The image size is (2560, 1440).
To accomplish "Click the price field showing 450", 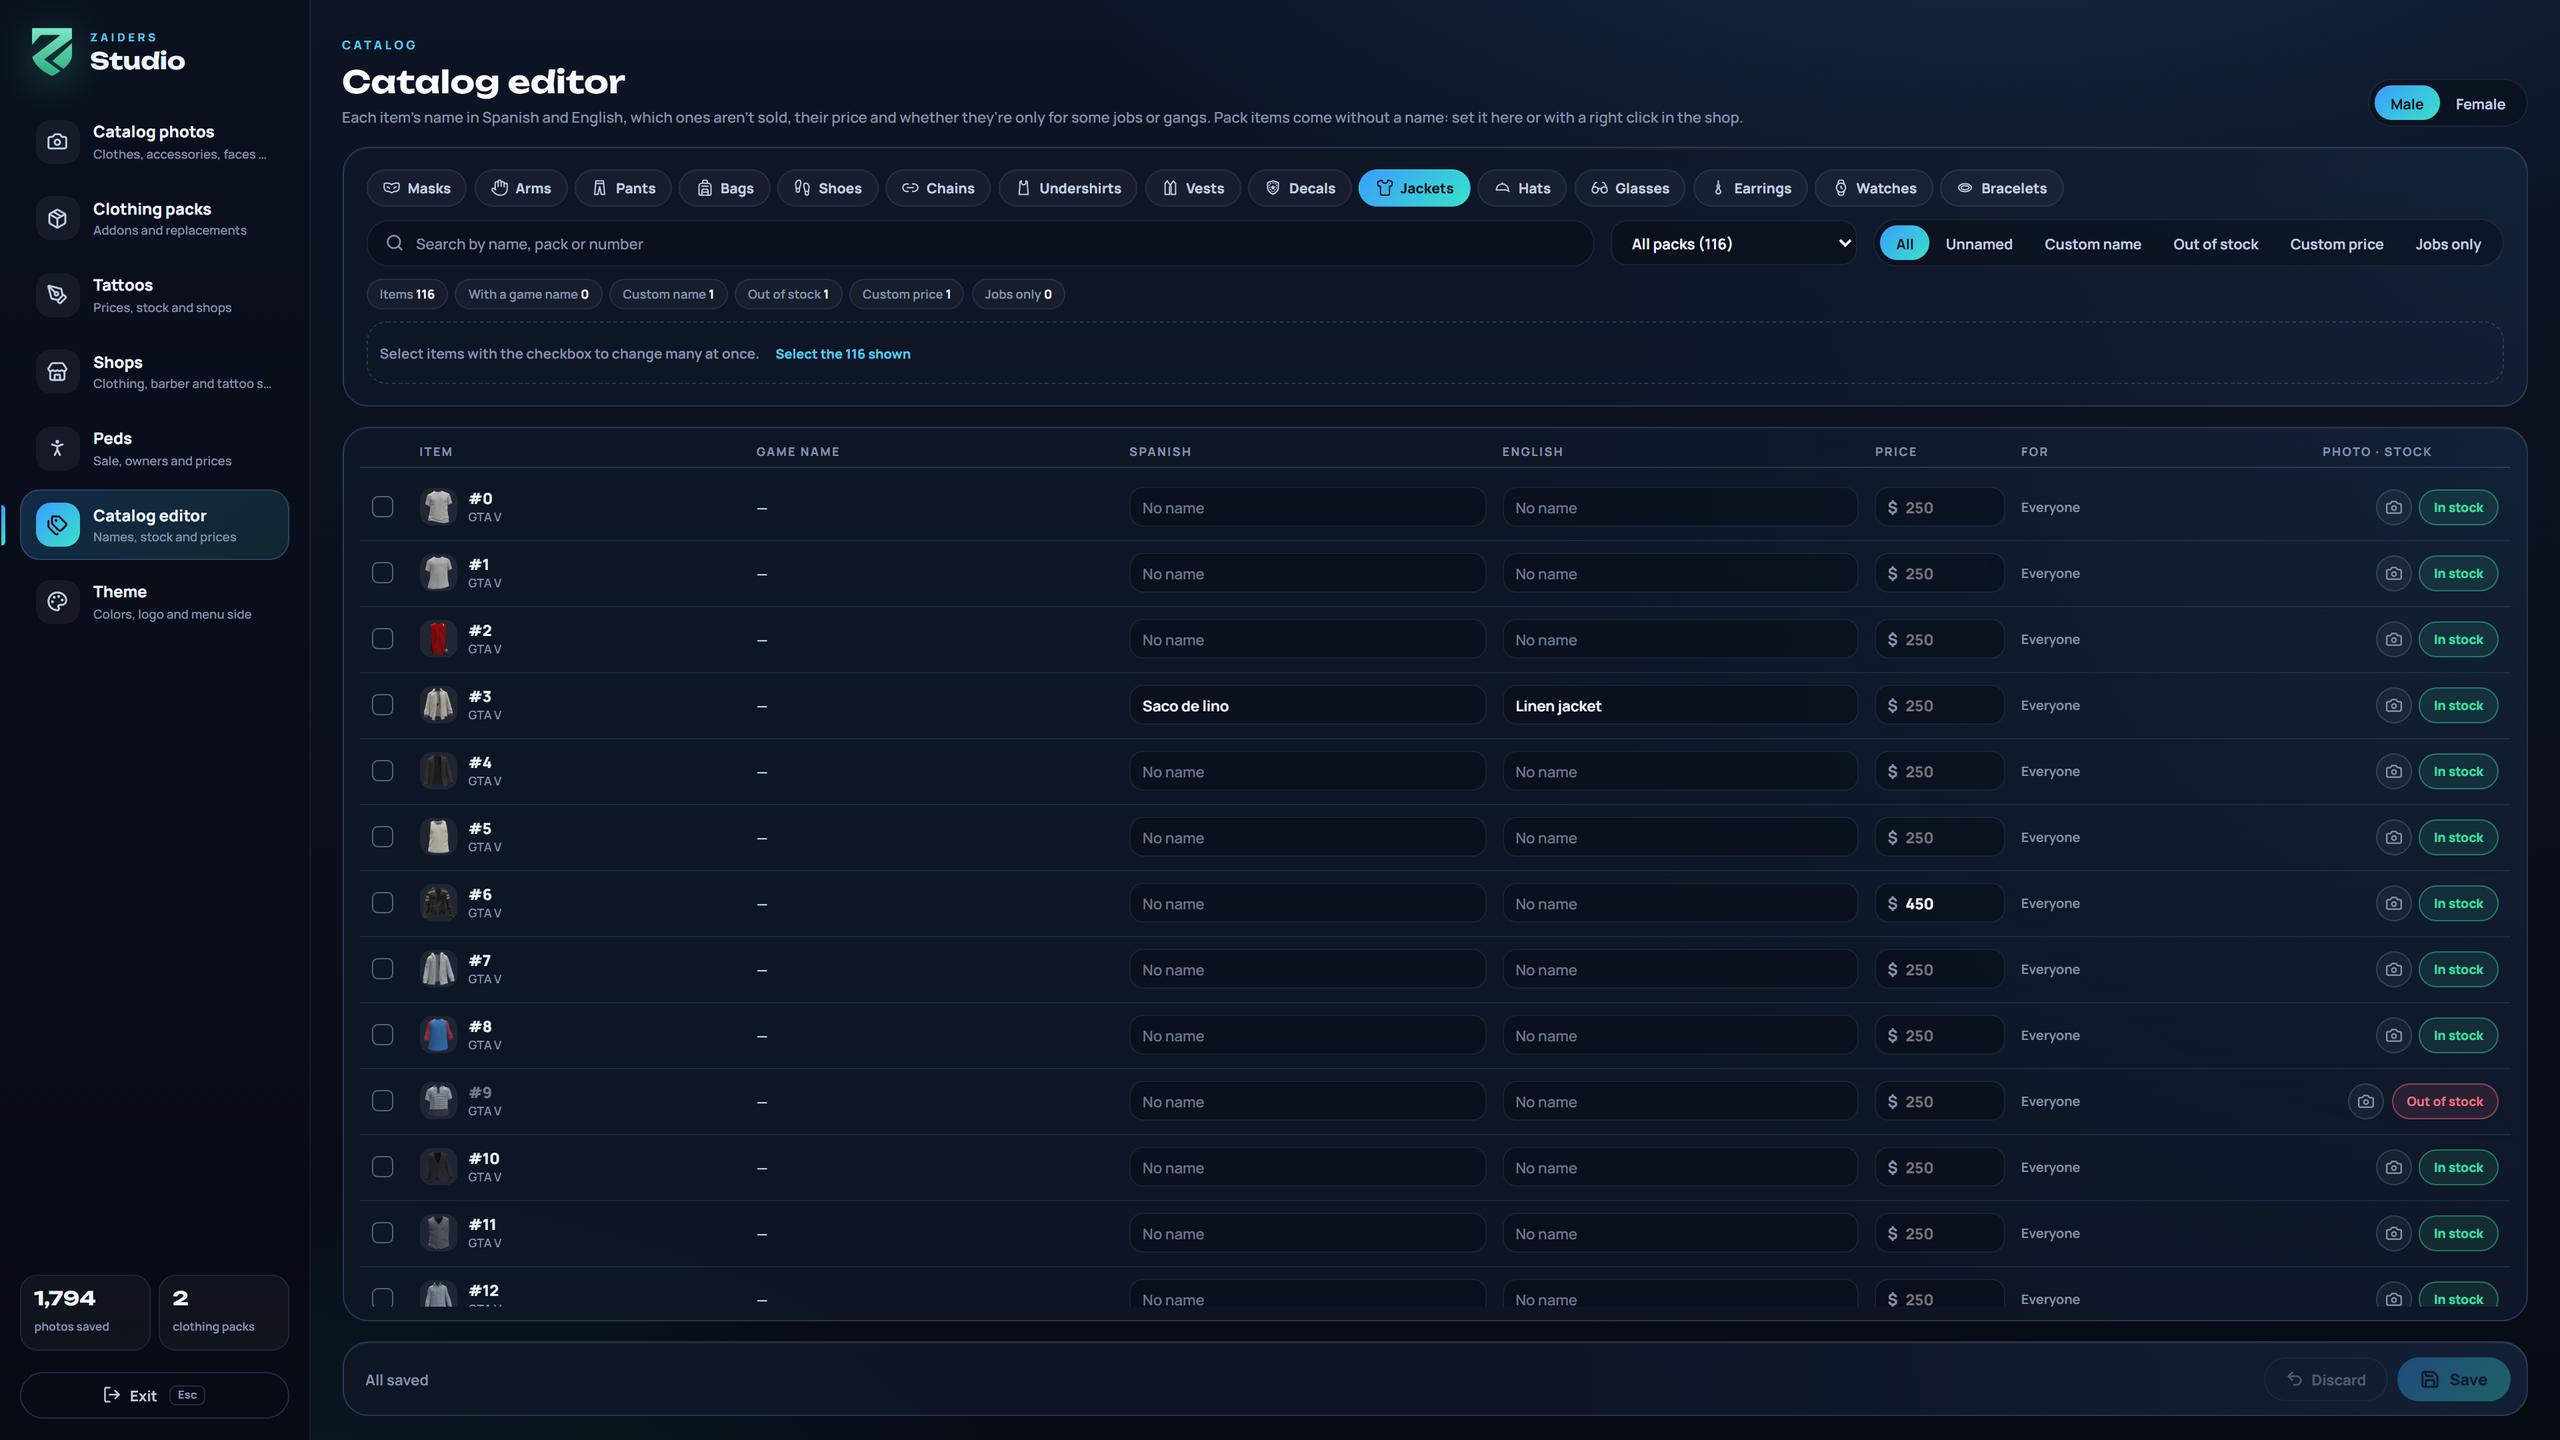I will (x=1939, y=904).
